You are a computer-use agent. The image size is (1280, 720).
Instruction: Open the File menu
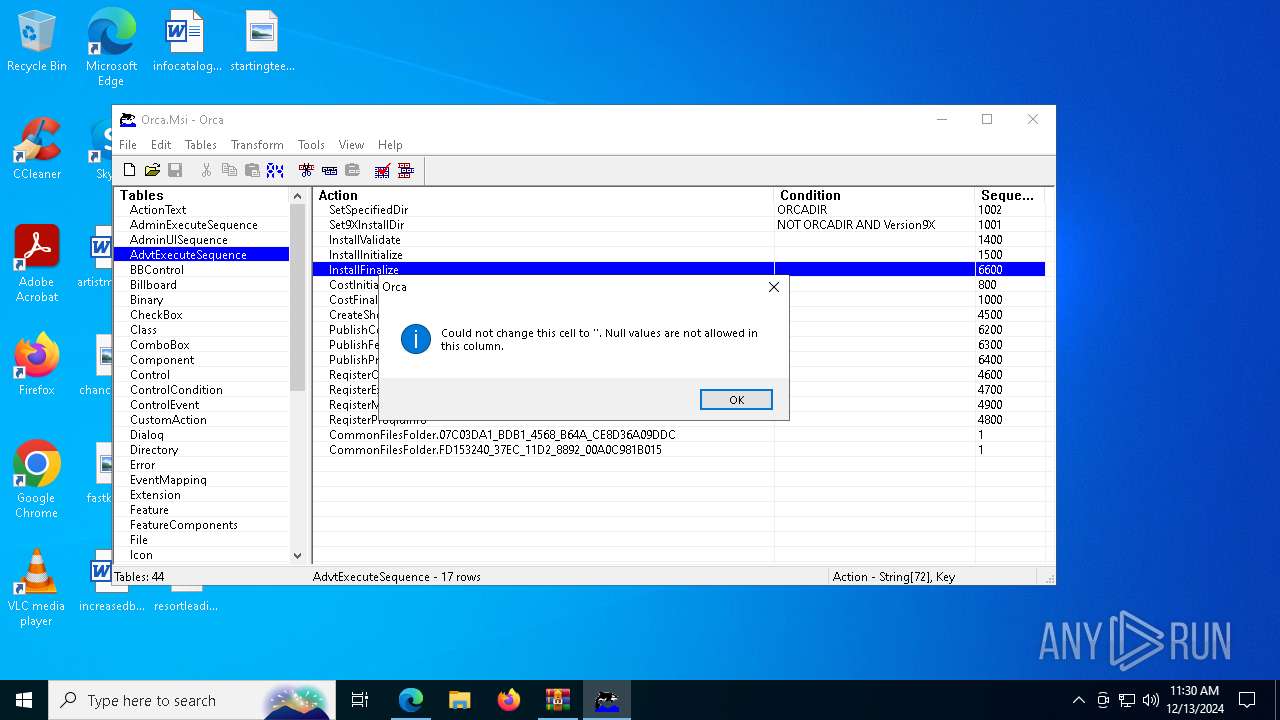pyautogui.click(x=128, y=145)
